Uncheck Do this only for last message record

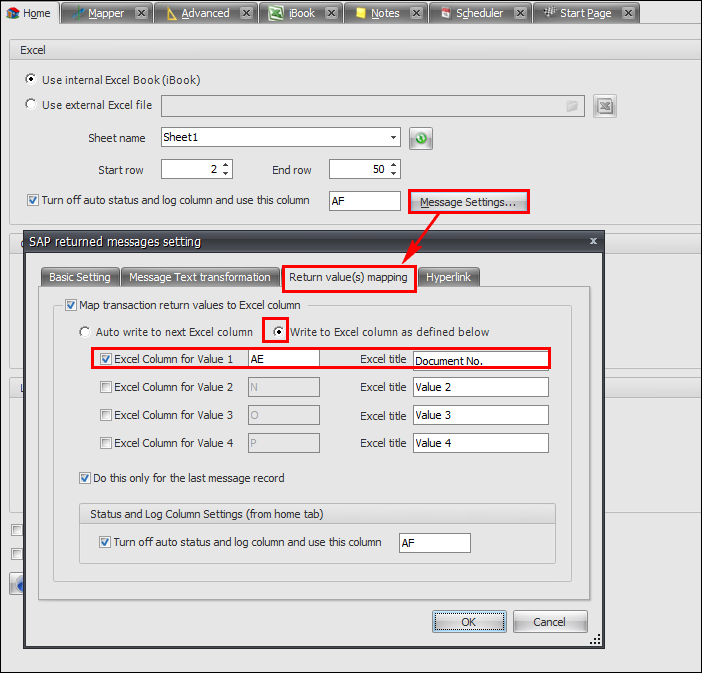(85, 479)
